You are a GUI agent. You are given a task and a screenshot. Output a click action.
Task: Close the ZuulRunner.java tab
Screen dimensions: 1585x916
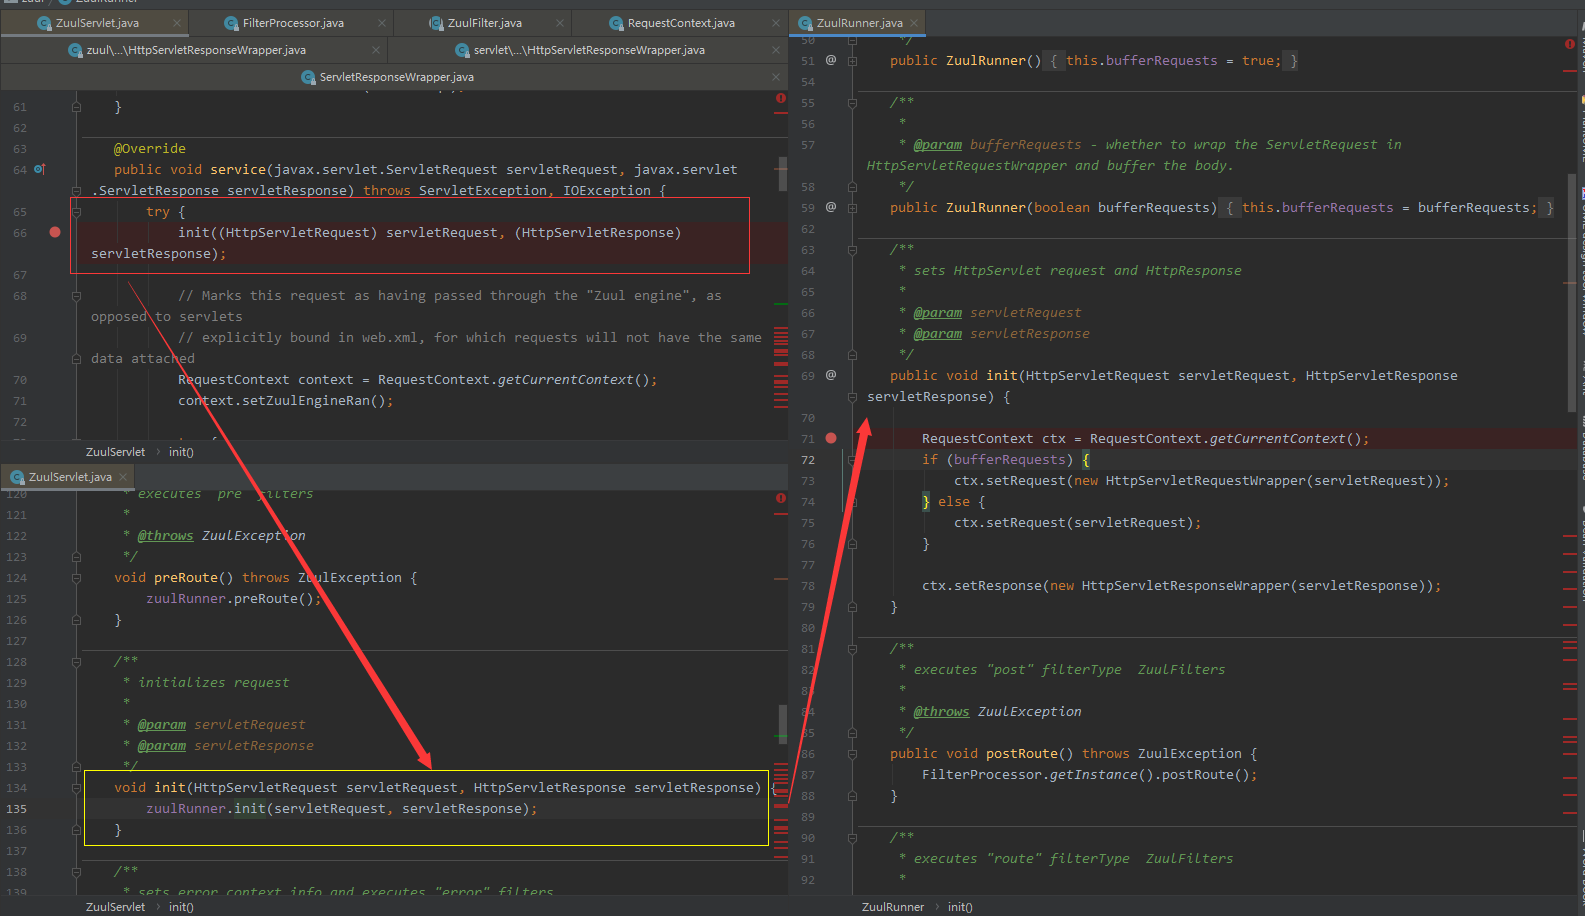click(x=914, y=23)
